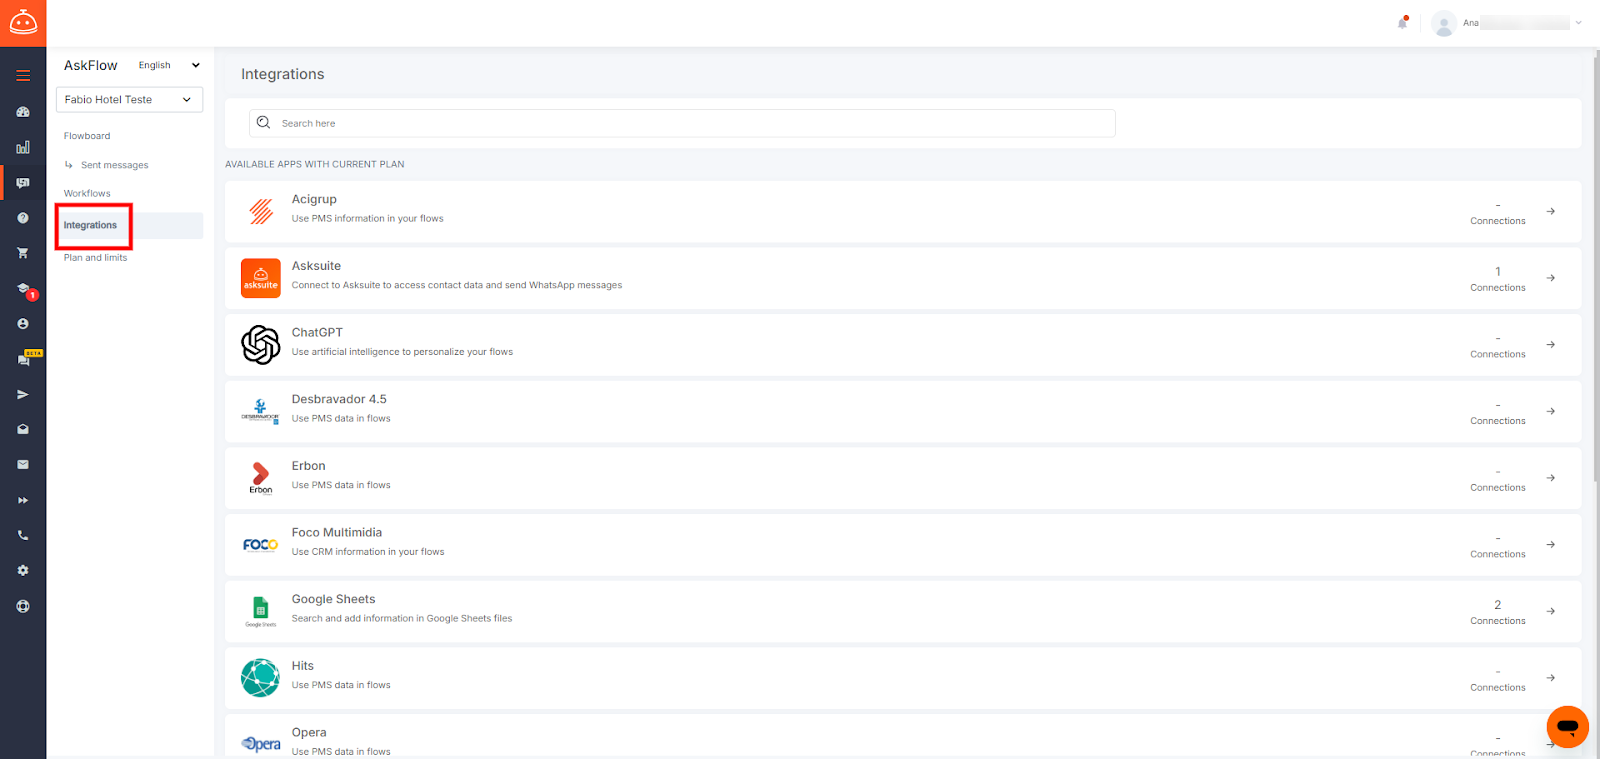Open the Acigrup integration title
Viewport: 1600px width, 759px height.
(x=314, y=199)
